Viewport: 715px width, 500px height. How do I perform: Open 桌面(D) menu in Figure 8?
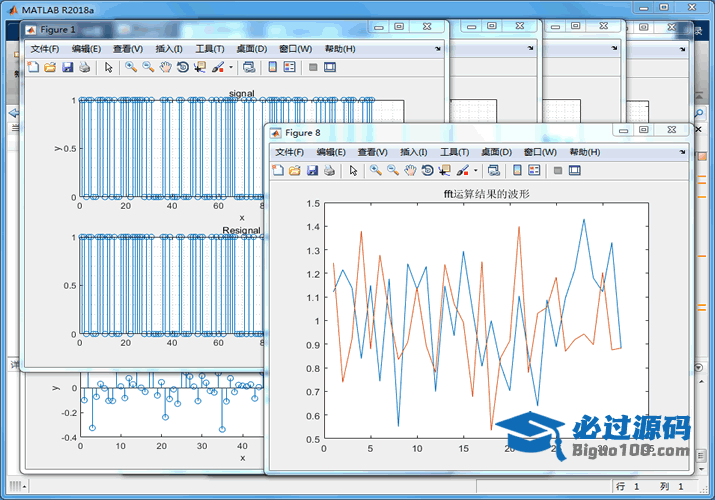coord(497,152)
